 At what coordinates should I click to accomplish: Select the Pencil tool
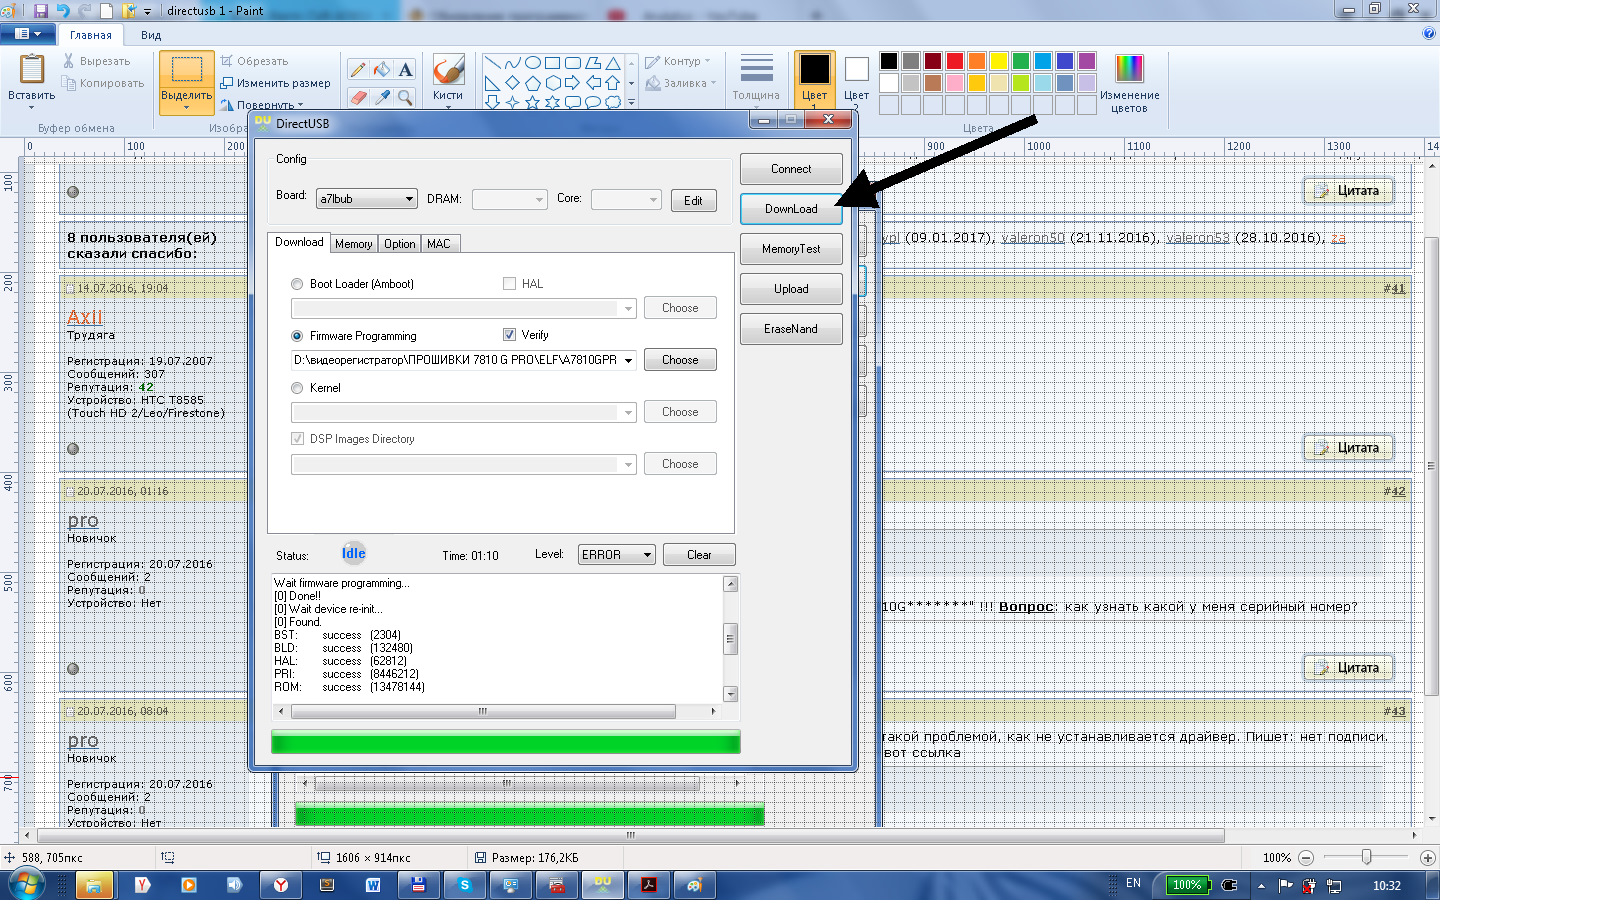pos(358,69)
